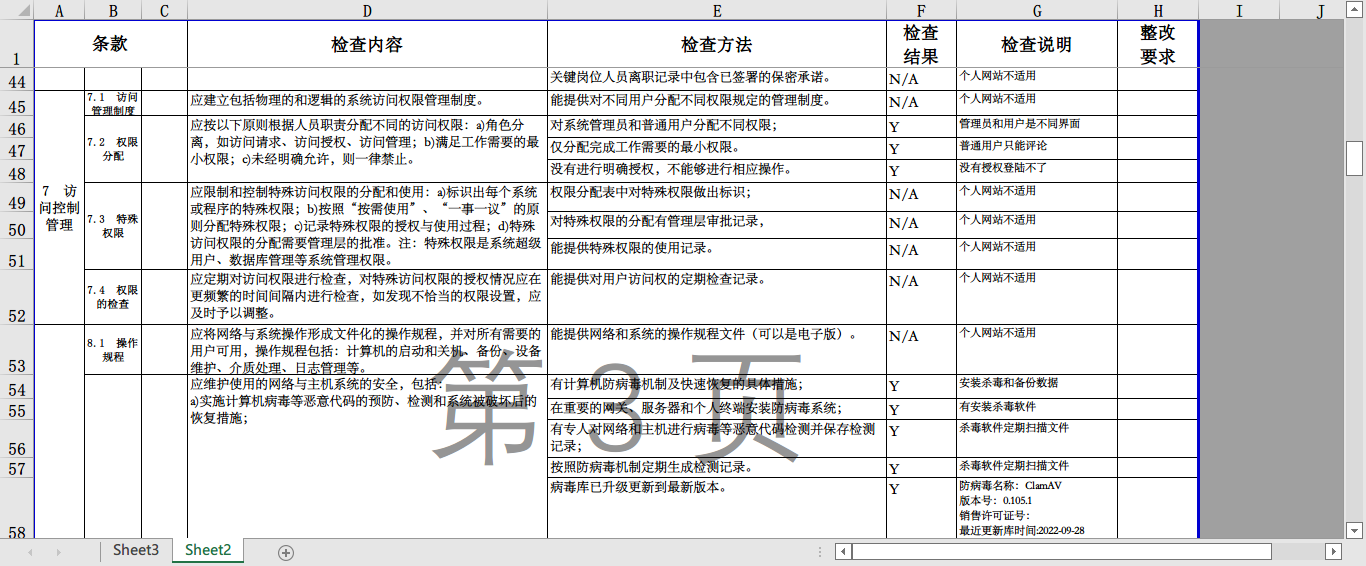Viewport: 1366px width, 566px height.
Task: Click cell 关键岗位人员离职记录中包含已签署的保密承诺
Action: (x=717, y=79)
